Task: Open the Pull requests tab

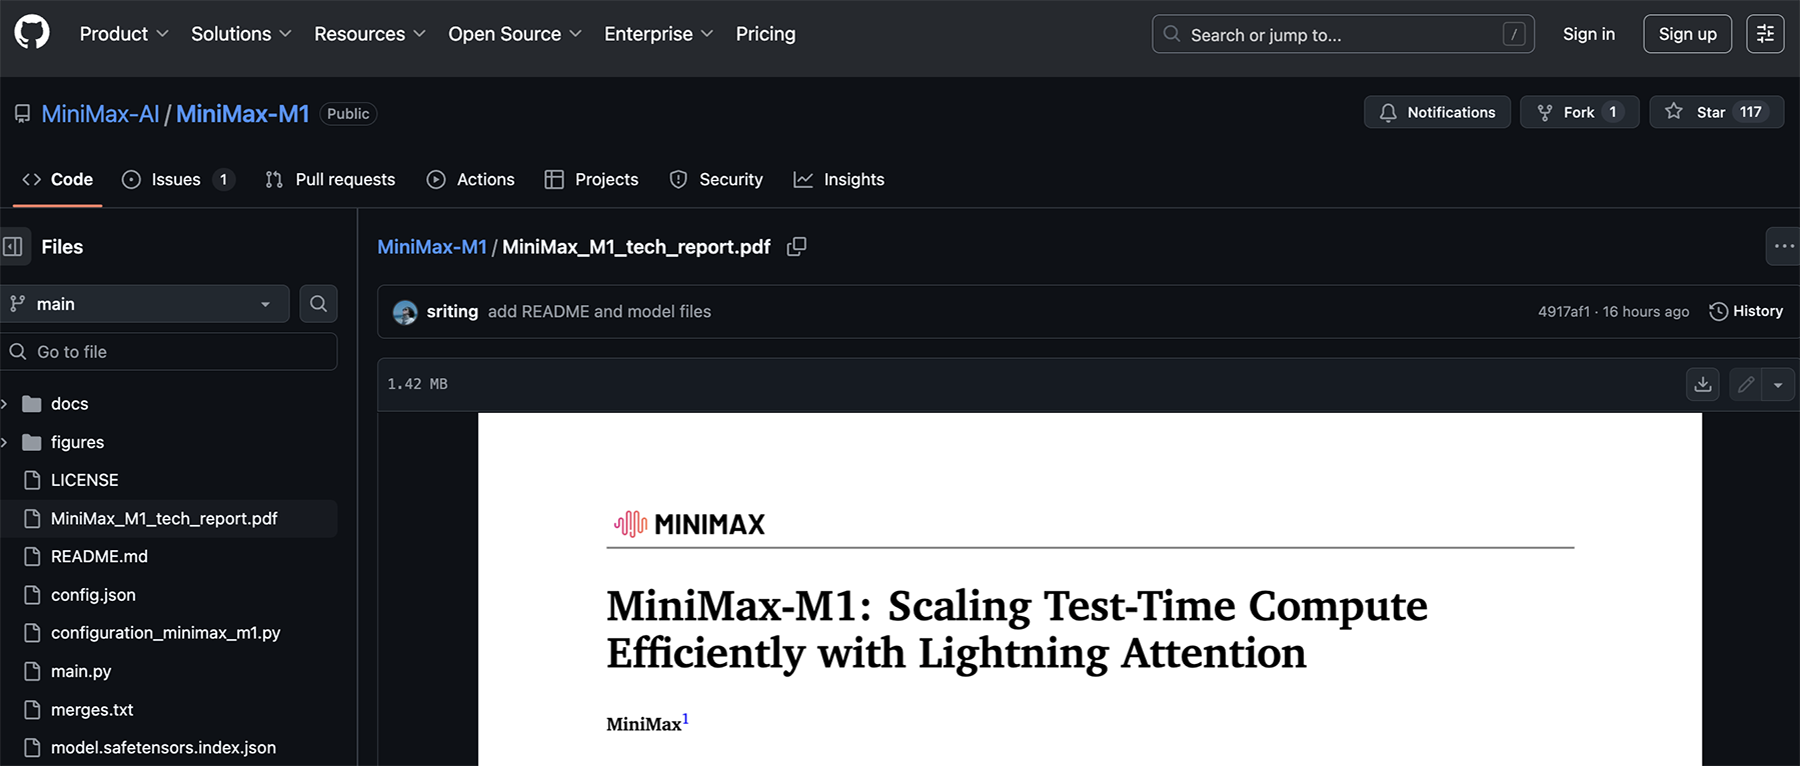Action: click(x=331, y=180)
